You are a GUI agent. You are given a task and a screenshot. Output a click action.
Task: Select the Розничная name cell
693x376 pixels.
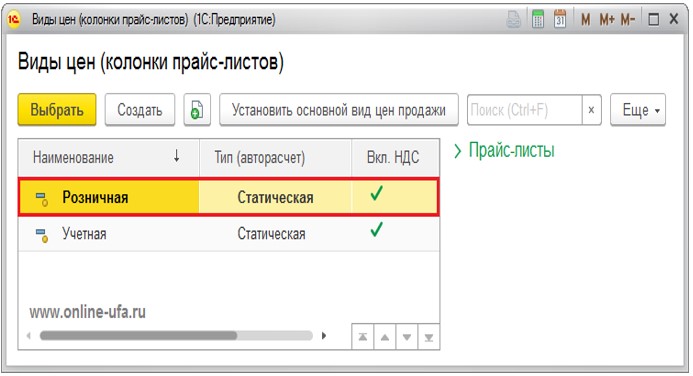tap(109, 197)
